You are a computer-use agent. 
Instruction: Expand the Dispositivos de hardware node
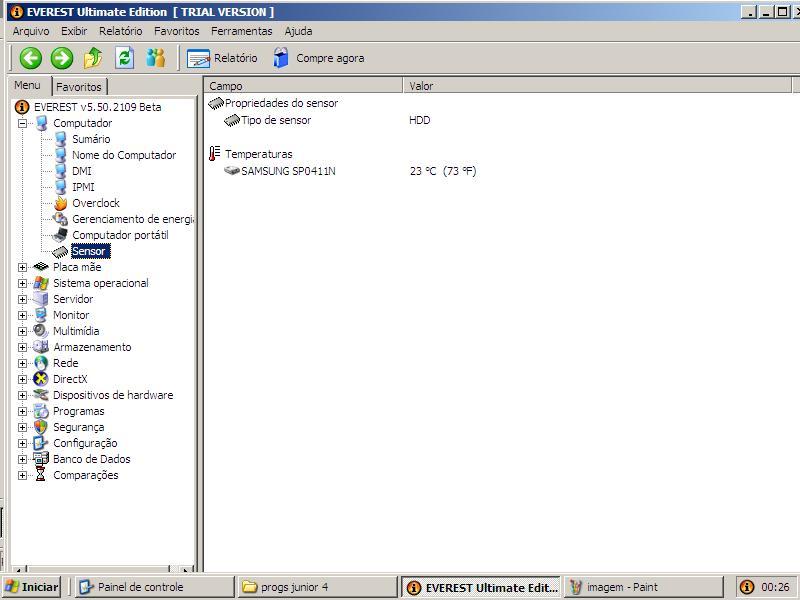click(x=22, y=395)
